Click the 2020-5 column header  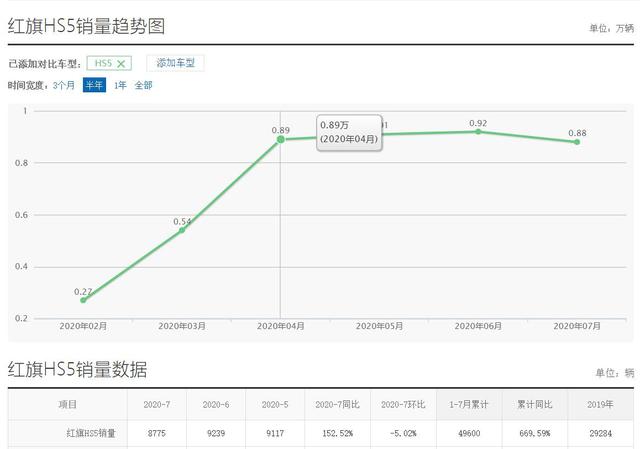coord(275,405)
